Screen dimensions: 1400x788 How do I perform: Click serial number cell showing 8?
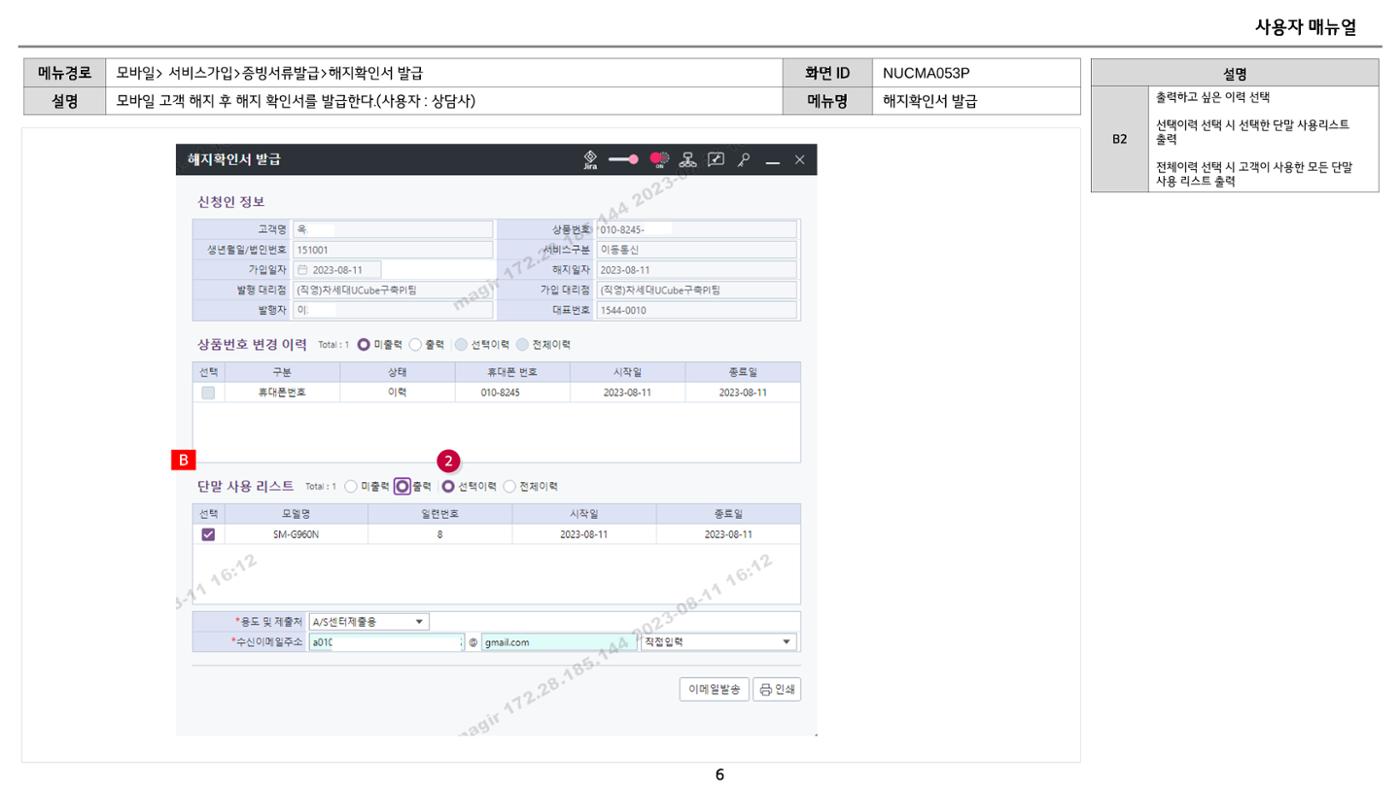pyautogui.click(x=440, y=534)
